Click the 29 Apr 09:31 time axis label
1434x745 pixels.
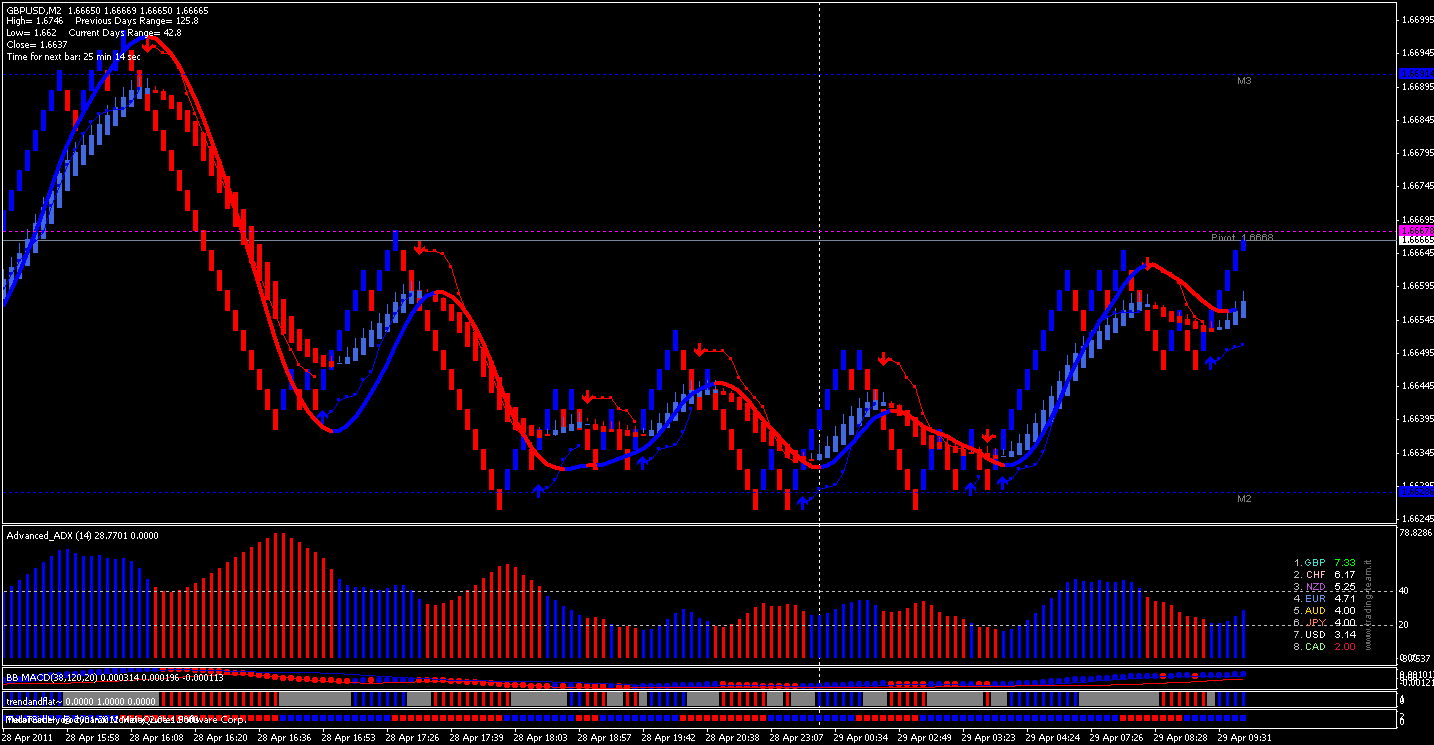click(x=1247, y=738)
